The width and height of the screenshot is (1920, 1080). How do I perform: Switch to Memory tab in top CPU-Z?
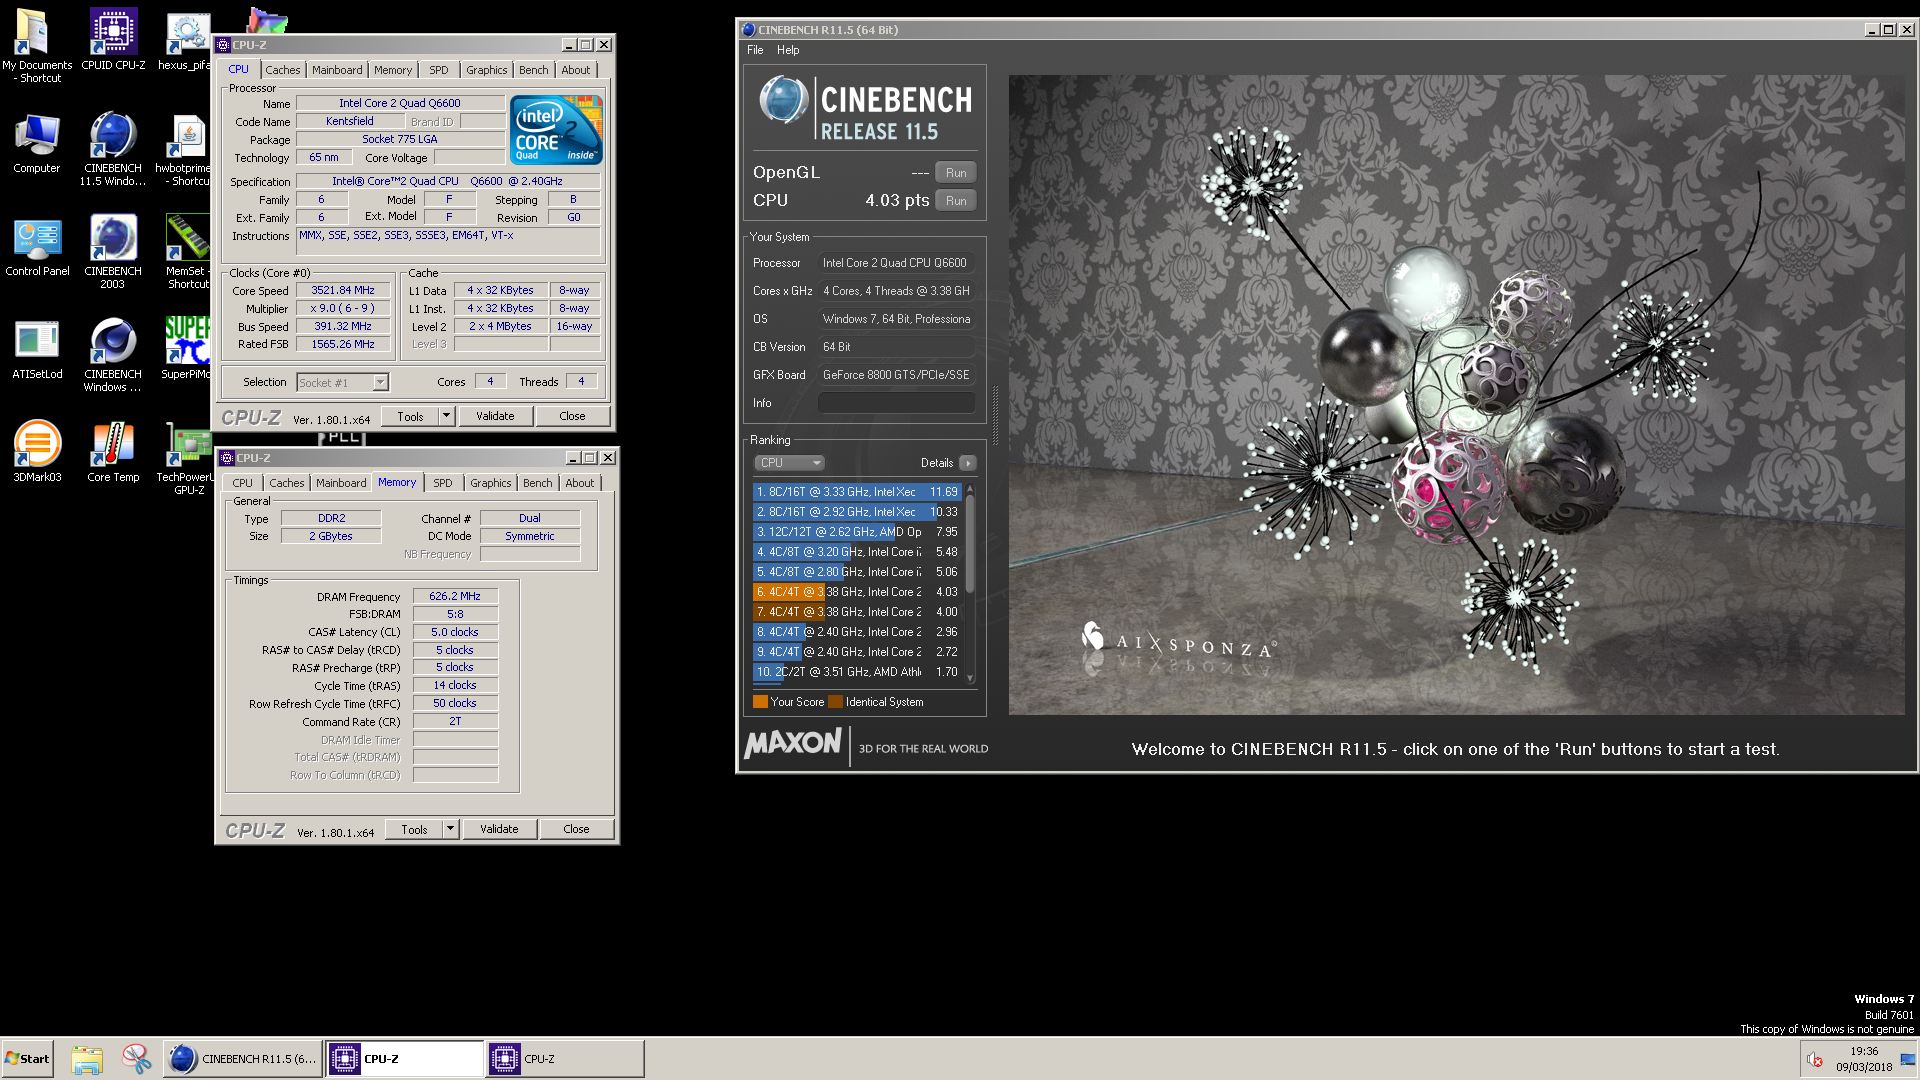tap(392, 70)
